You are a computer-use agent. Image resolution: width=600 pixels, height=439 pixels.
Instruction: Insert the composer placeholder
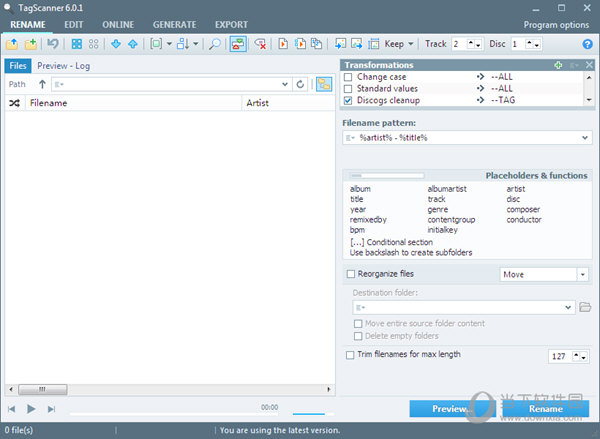[523, 210]
